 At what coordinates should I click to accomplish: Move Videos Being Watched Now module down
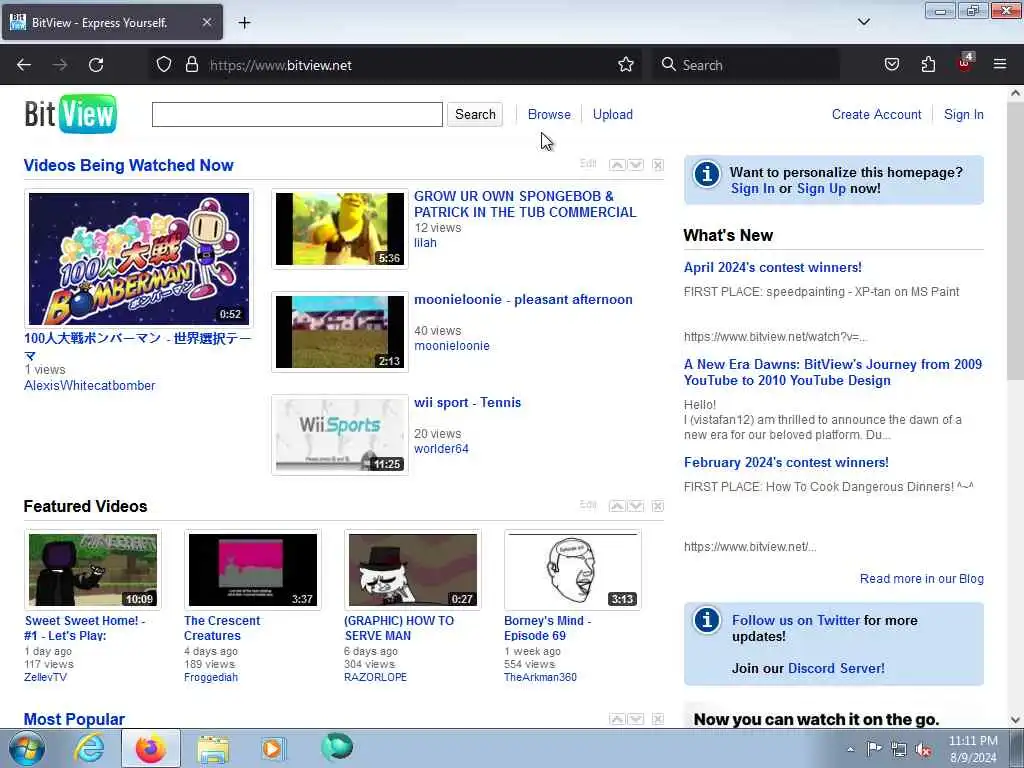pos(636,165)
